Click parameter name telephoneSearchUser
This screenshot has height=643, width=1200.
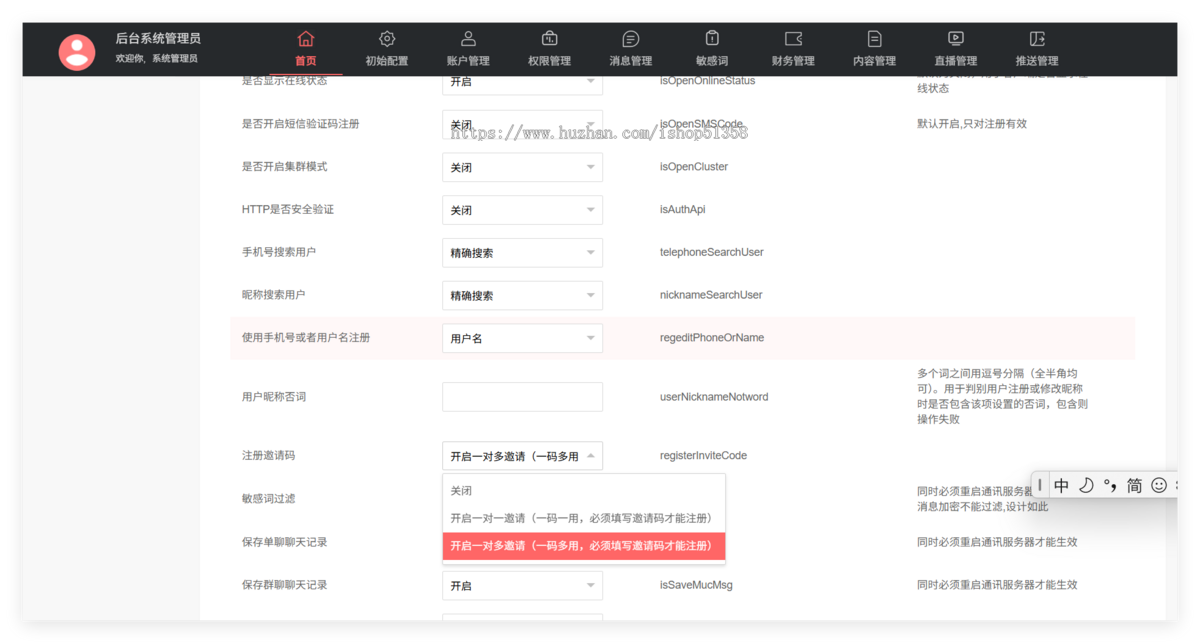pos(712,252)
